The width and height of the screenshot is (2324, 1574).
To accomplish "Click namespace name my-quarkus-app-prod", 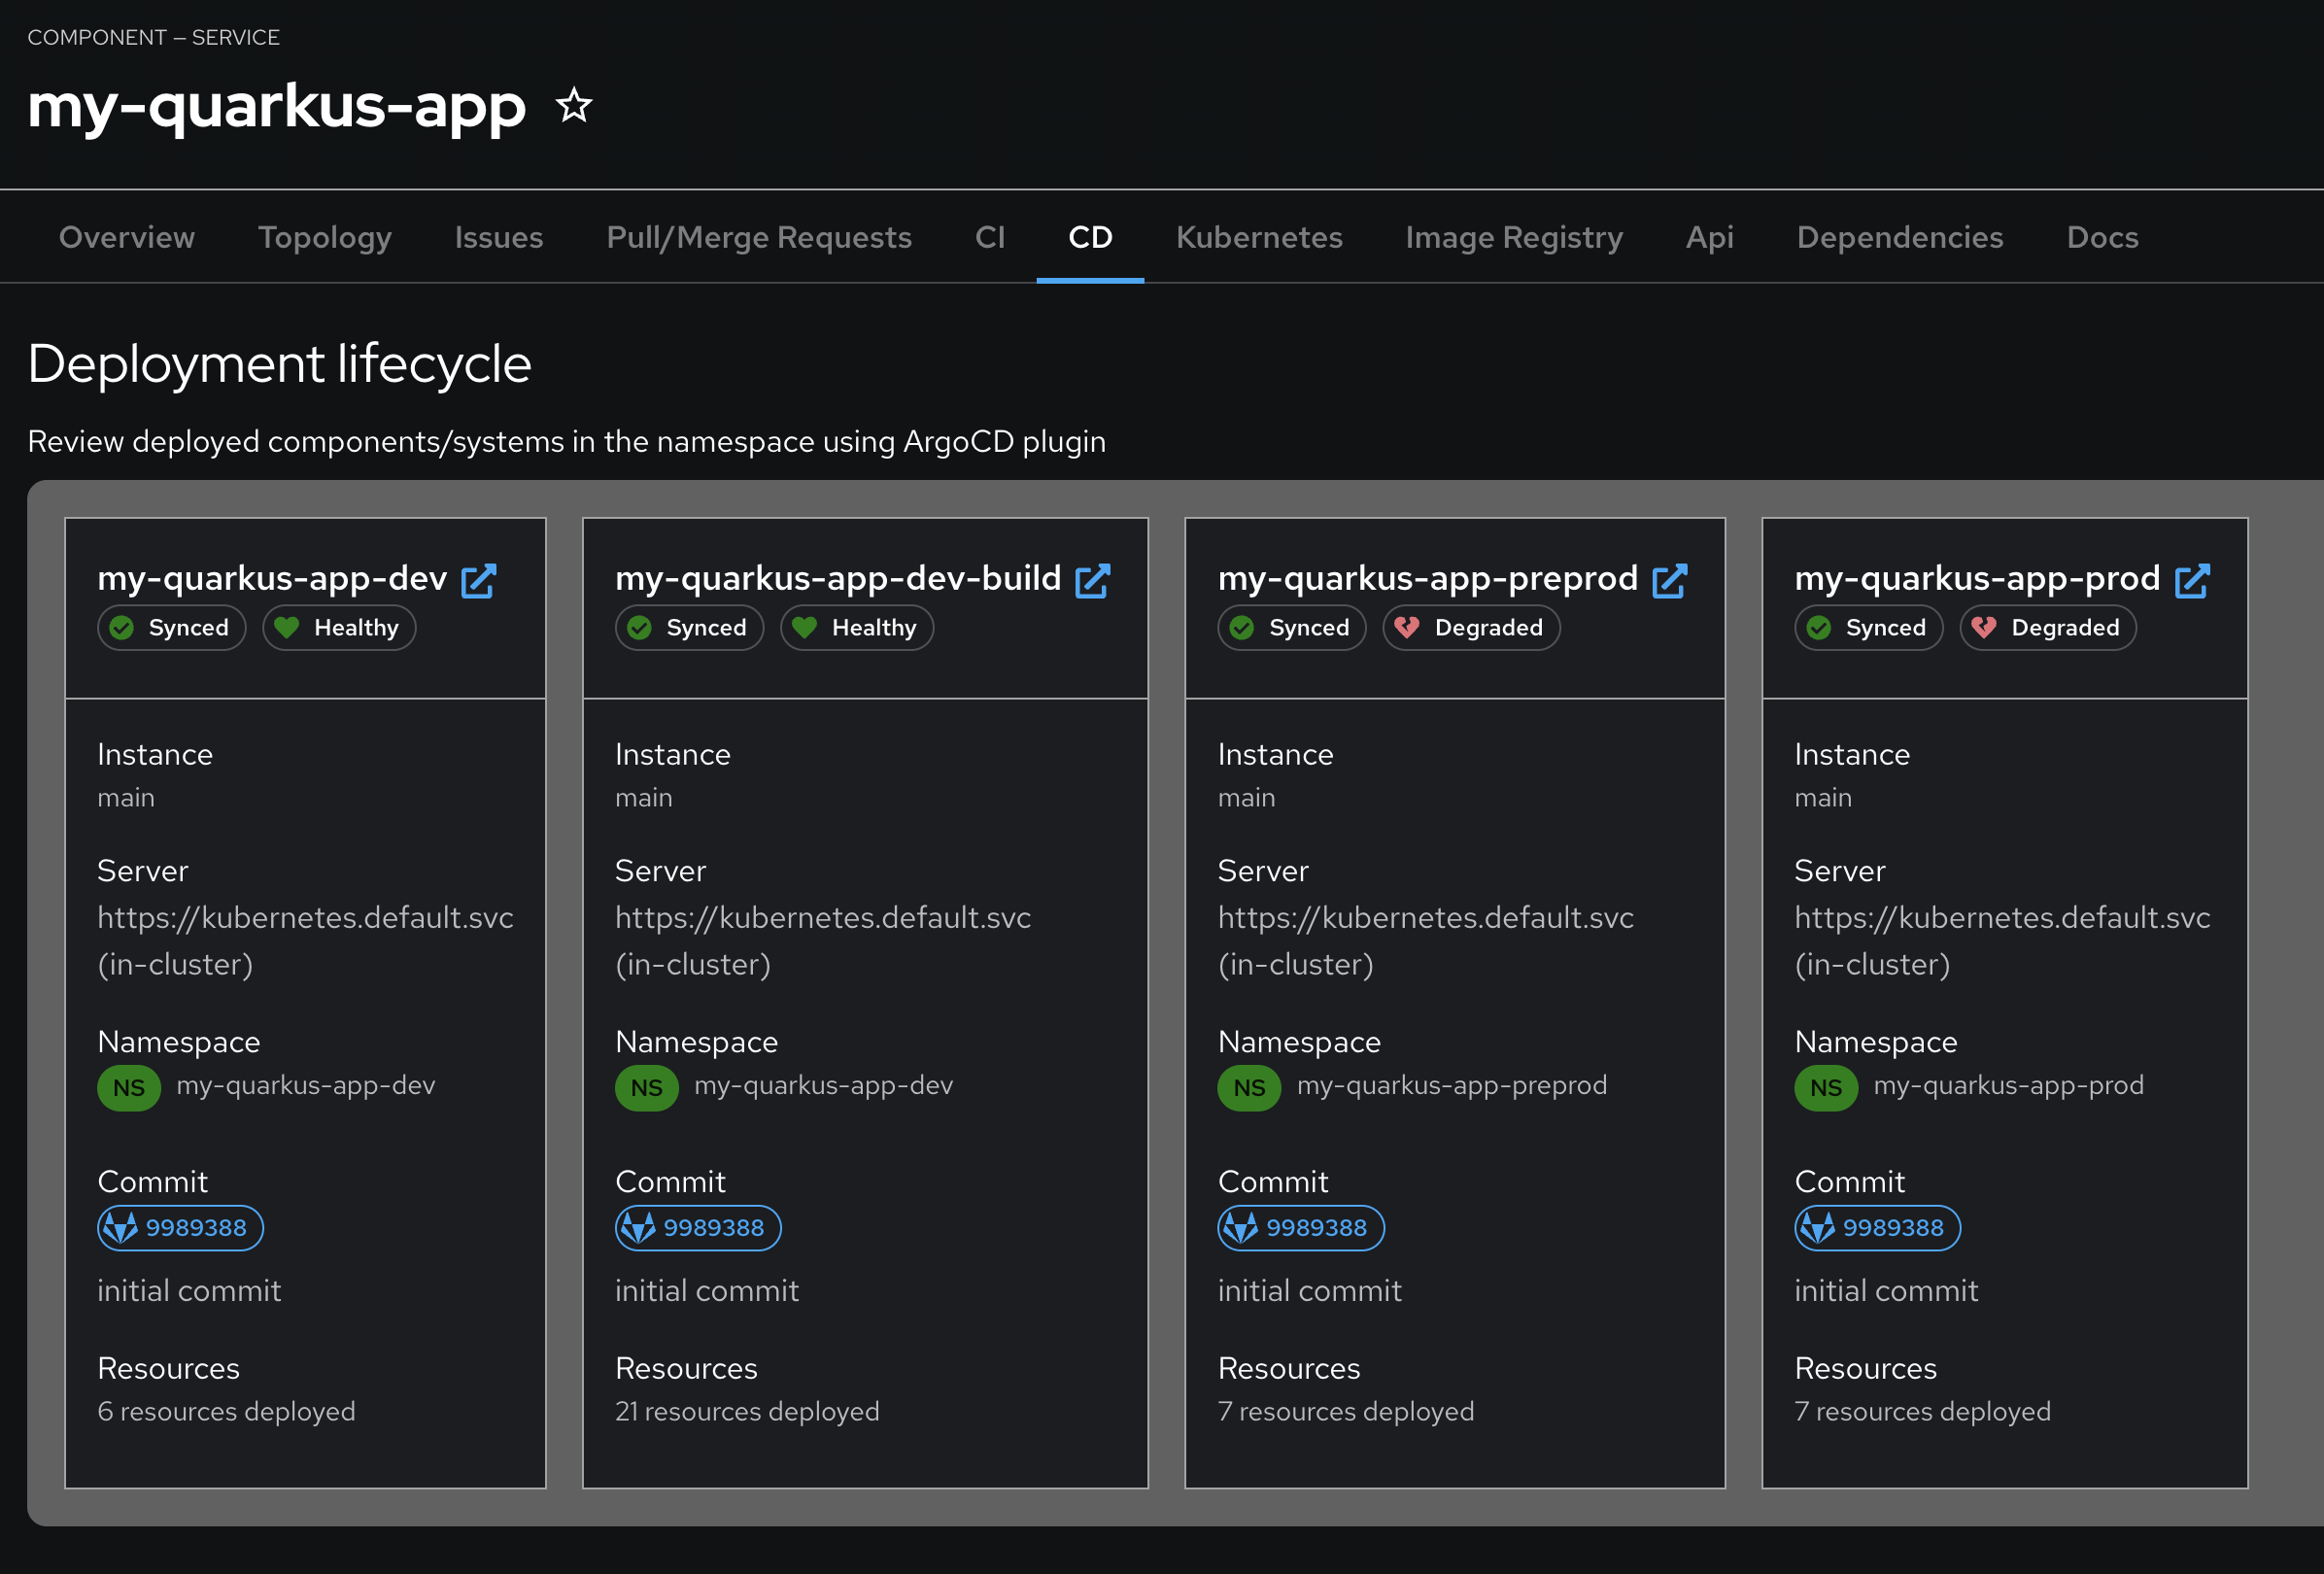I will [x=2009, y=1086].
